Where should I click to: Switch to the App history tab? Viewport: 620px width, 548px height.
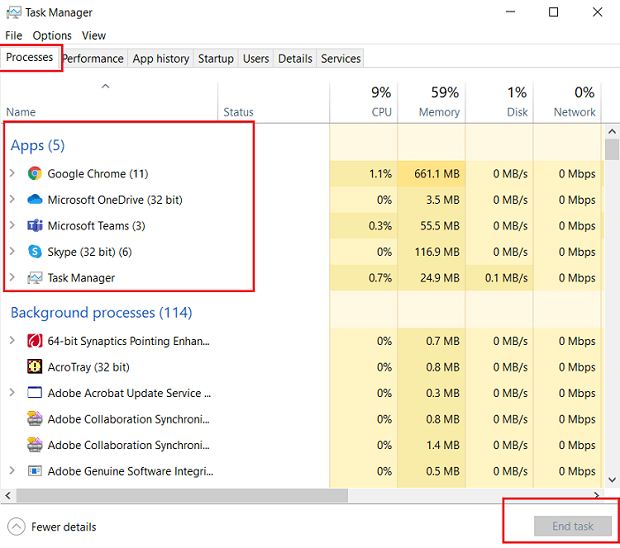[161, 59]
